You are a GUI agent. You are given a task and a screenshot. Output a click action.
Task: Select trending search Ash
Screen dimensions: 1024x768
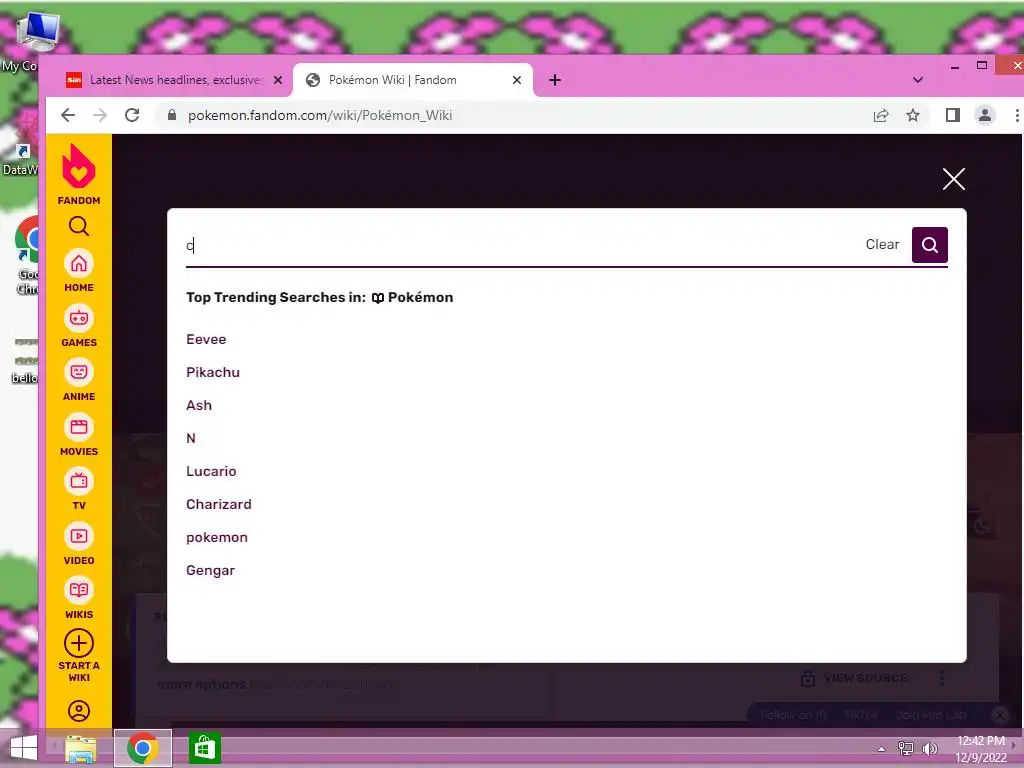pos(199,405)
